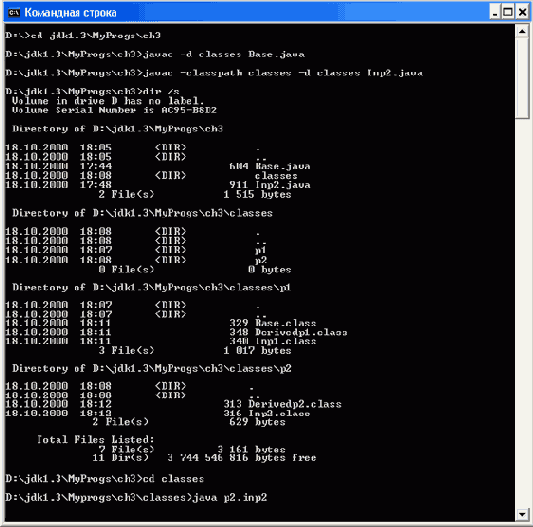The height and width of the screenshot is (527, 533).
Task: Click the vertical scrollbar thumb
Action: tap(522, 79)
